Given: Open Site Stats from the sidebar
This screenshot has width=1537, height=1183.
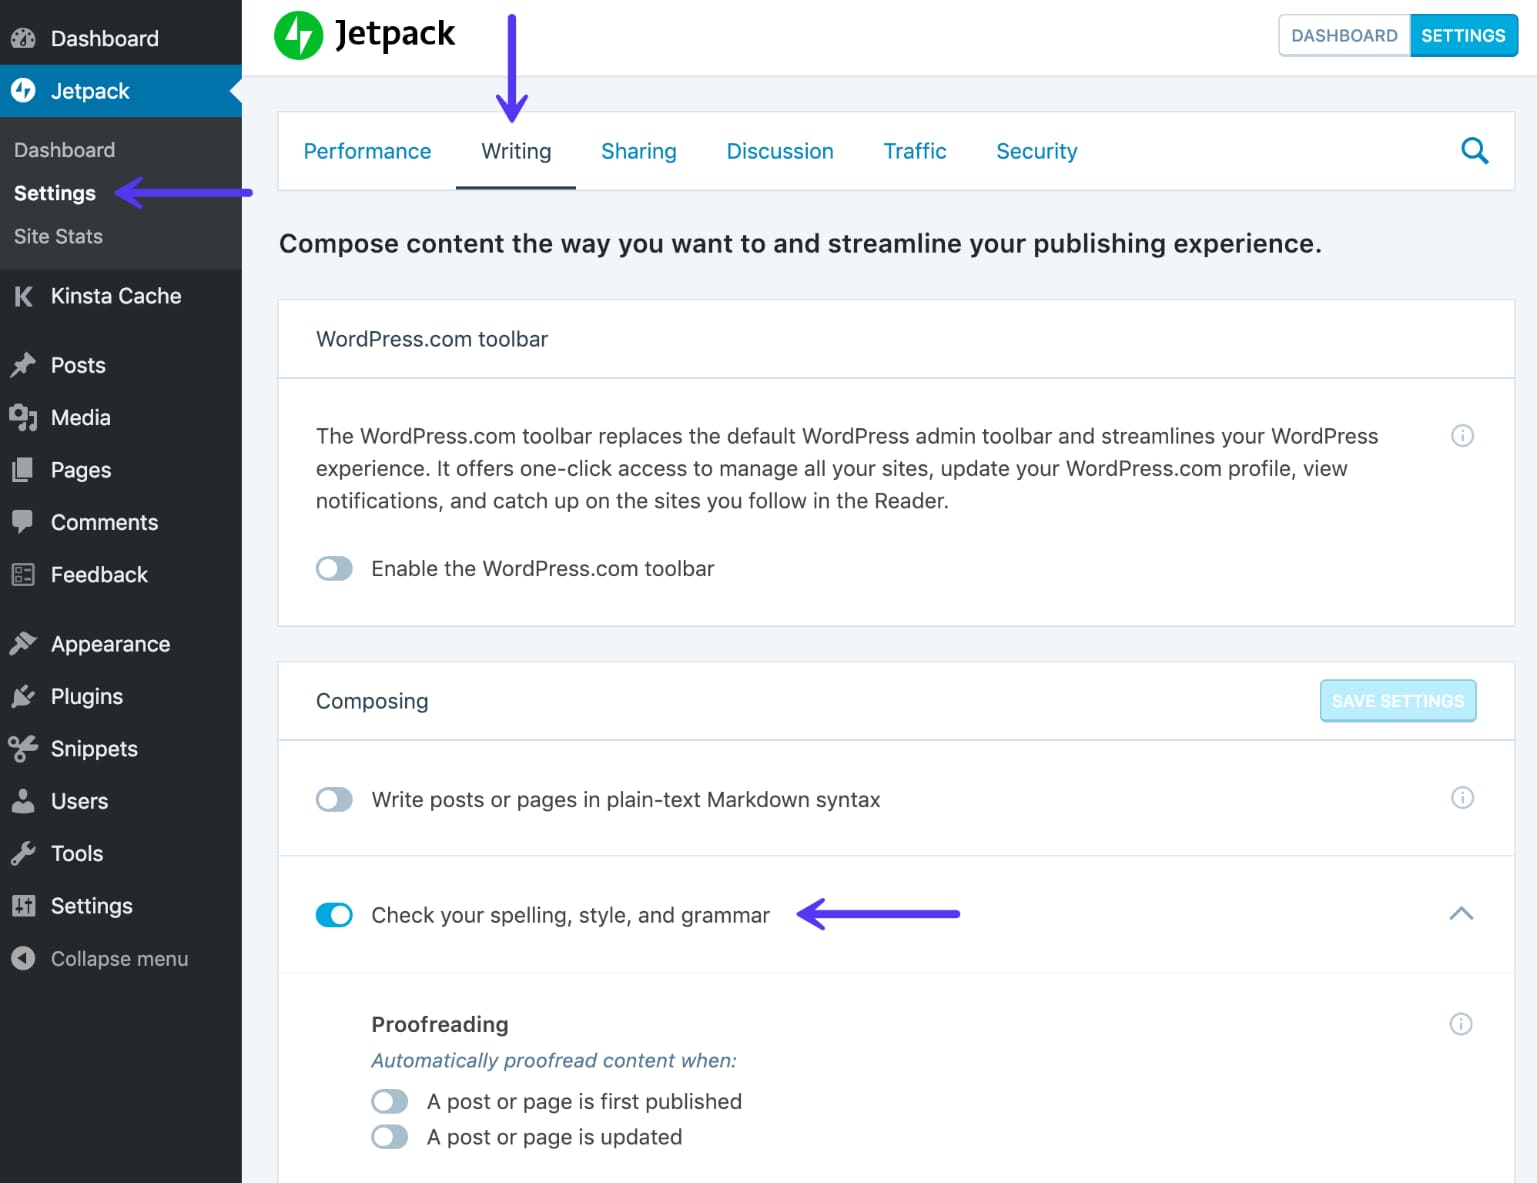Looking at the screenshot, I should coord(57,236).
